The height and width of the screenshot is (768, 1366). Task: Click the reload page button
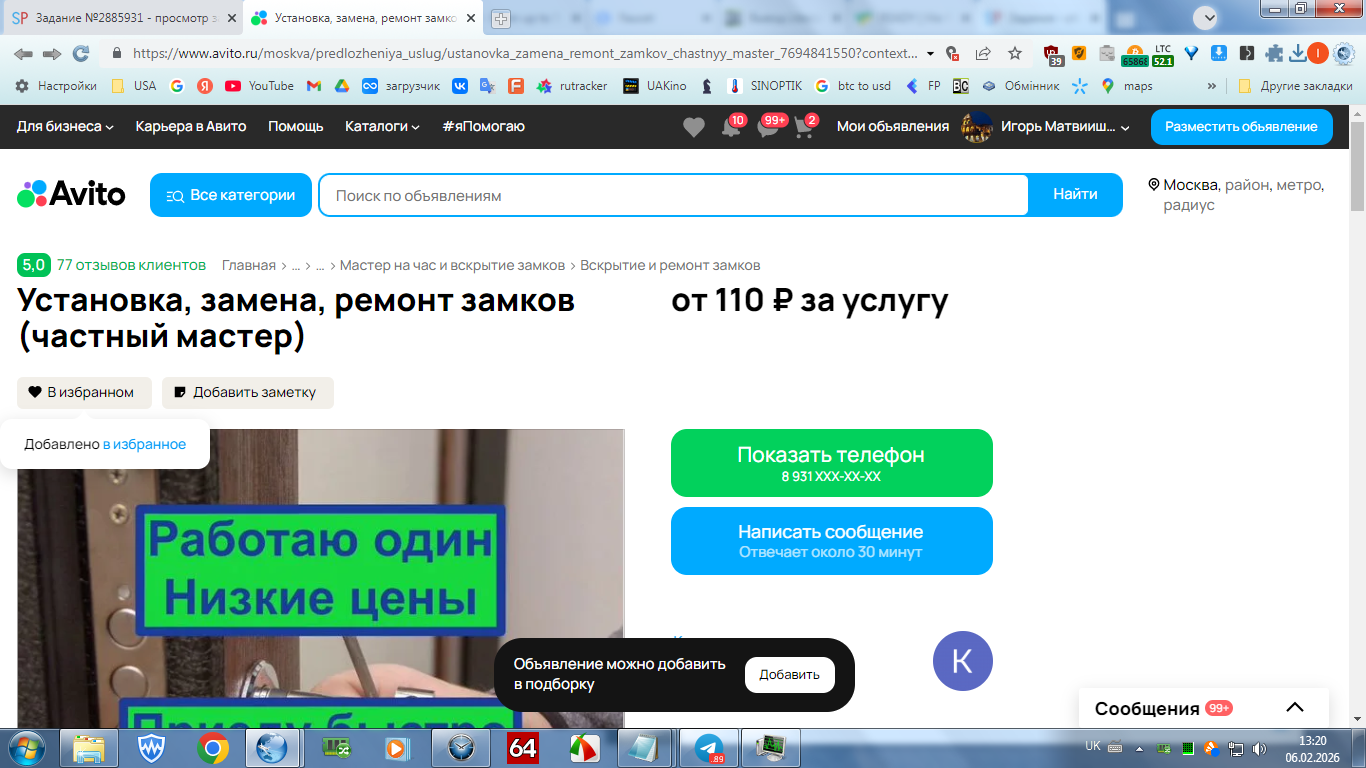tap(81, 53)
